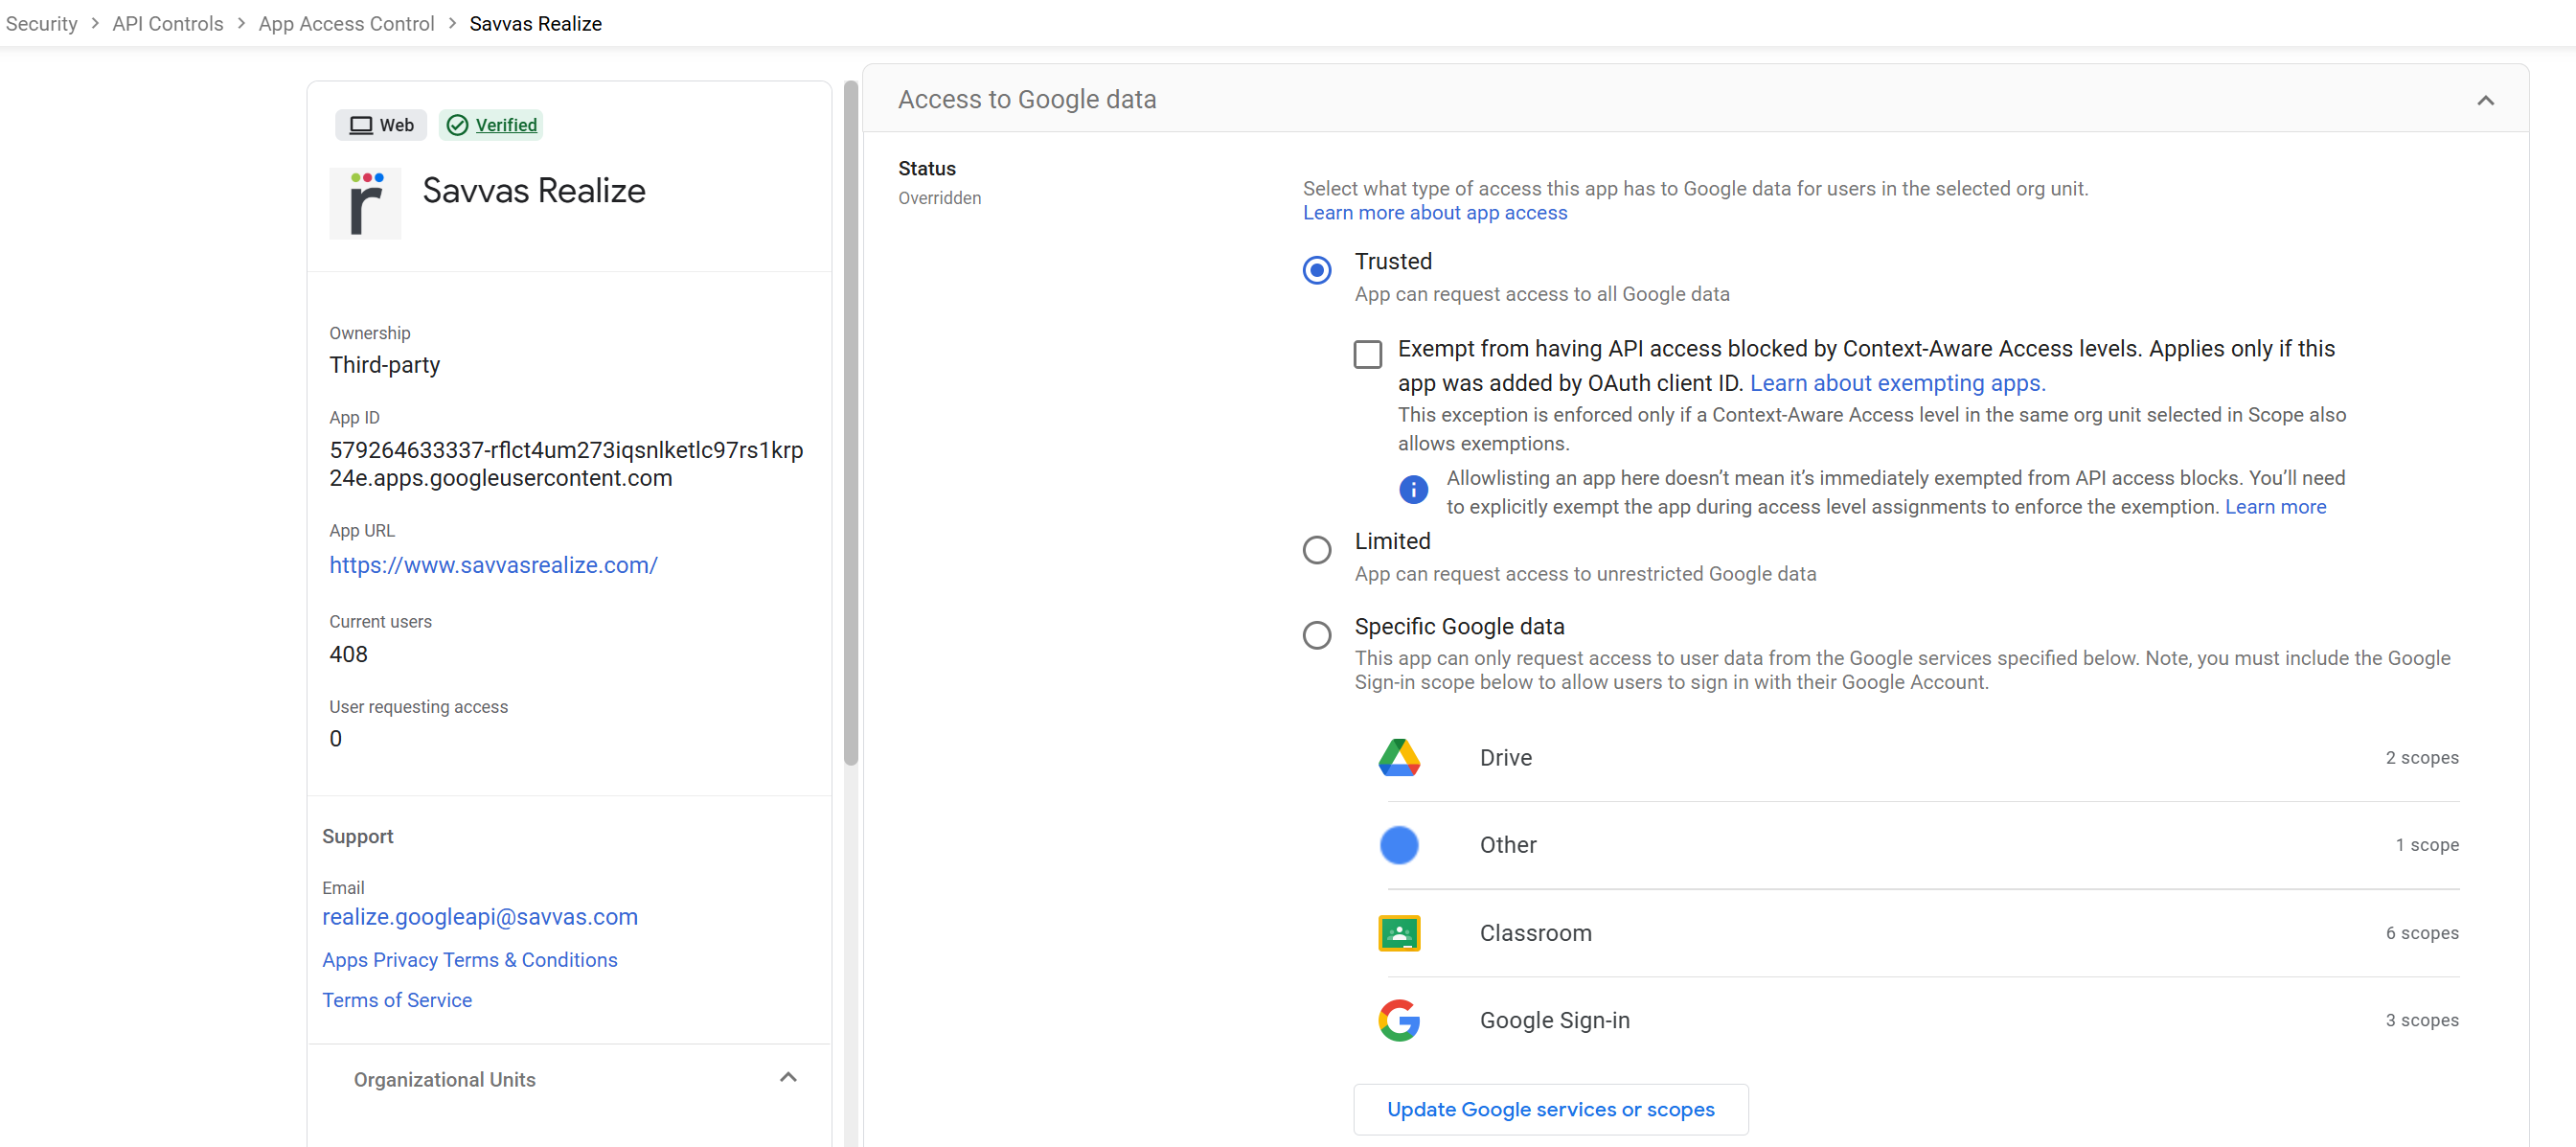Viewport: 2576px width, 1147px height.
Task: Click the Google Sign-in G icon
Action: (1399, 1020)
